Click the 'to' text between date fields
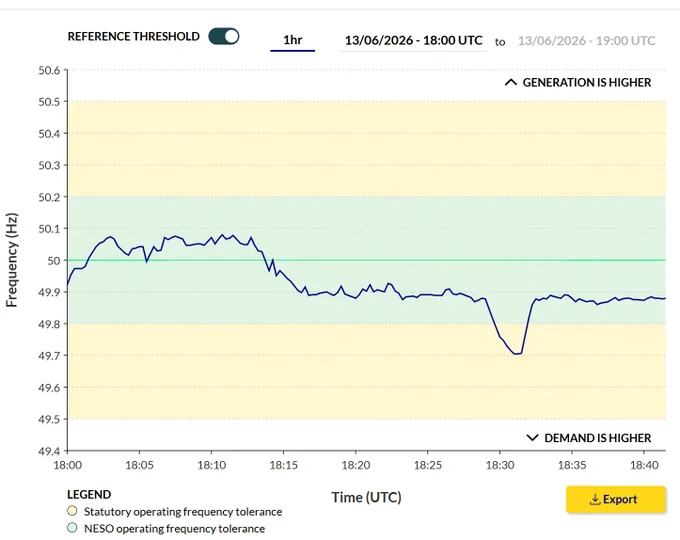Viewport: 680px width, 540px height. [500, 42]
